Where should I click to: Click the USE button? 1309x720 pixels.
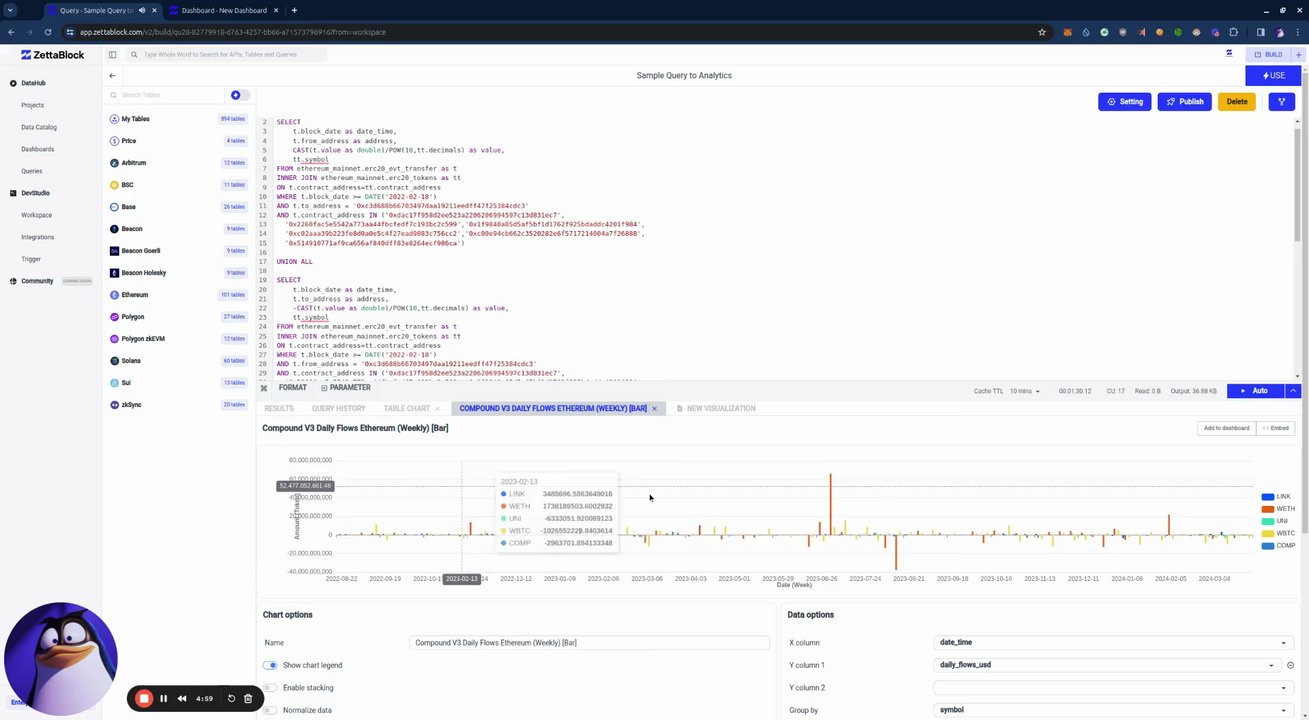tap(1273, 75)
